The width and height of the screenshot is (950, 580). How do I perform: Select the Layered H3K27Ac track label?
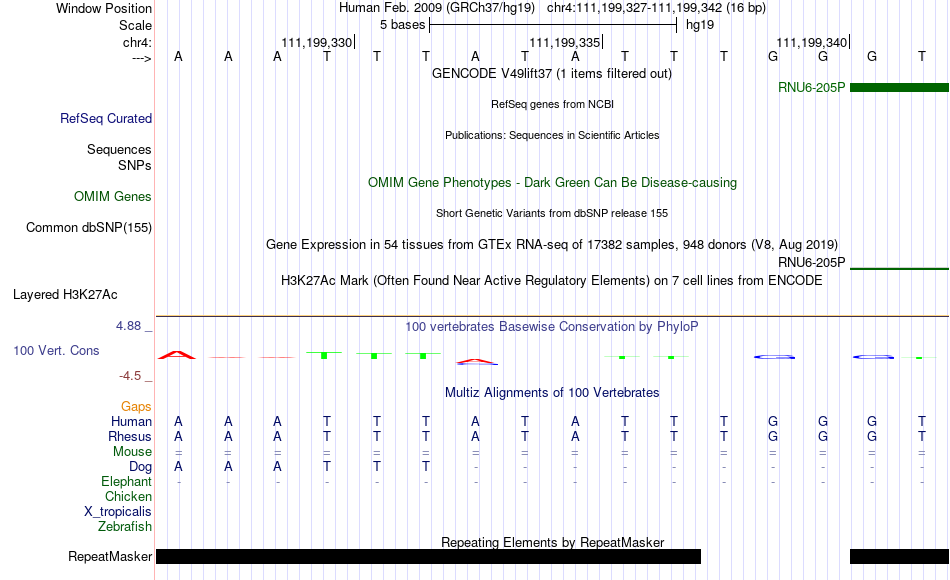[65, 295]
